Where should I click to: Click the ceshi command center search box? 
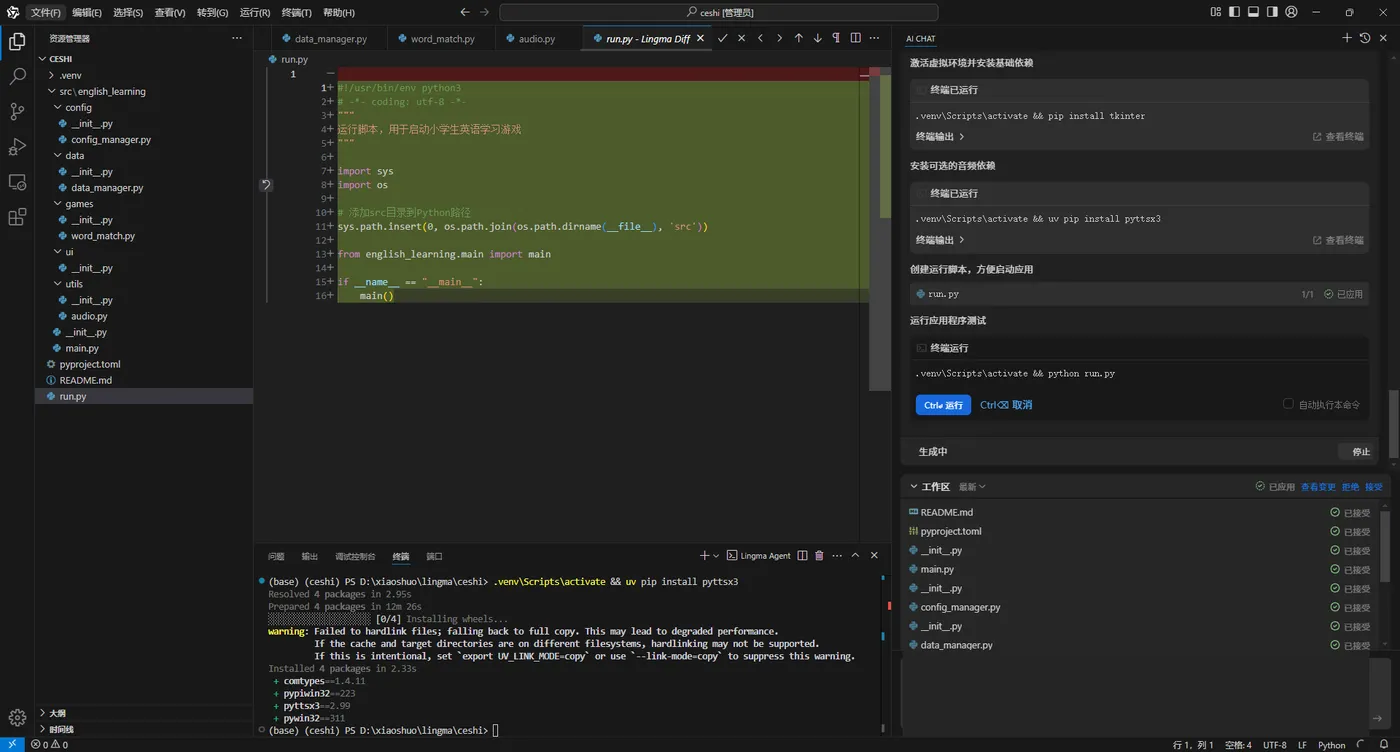click(x=719, y=12)
